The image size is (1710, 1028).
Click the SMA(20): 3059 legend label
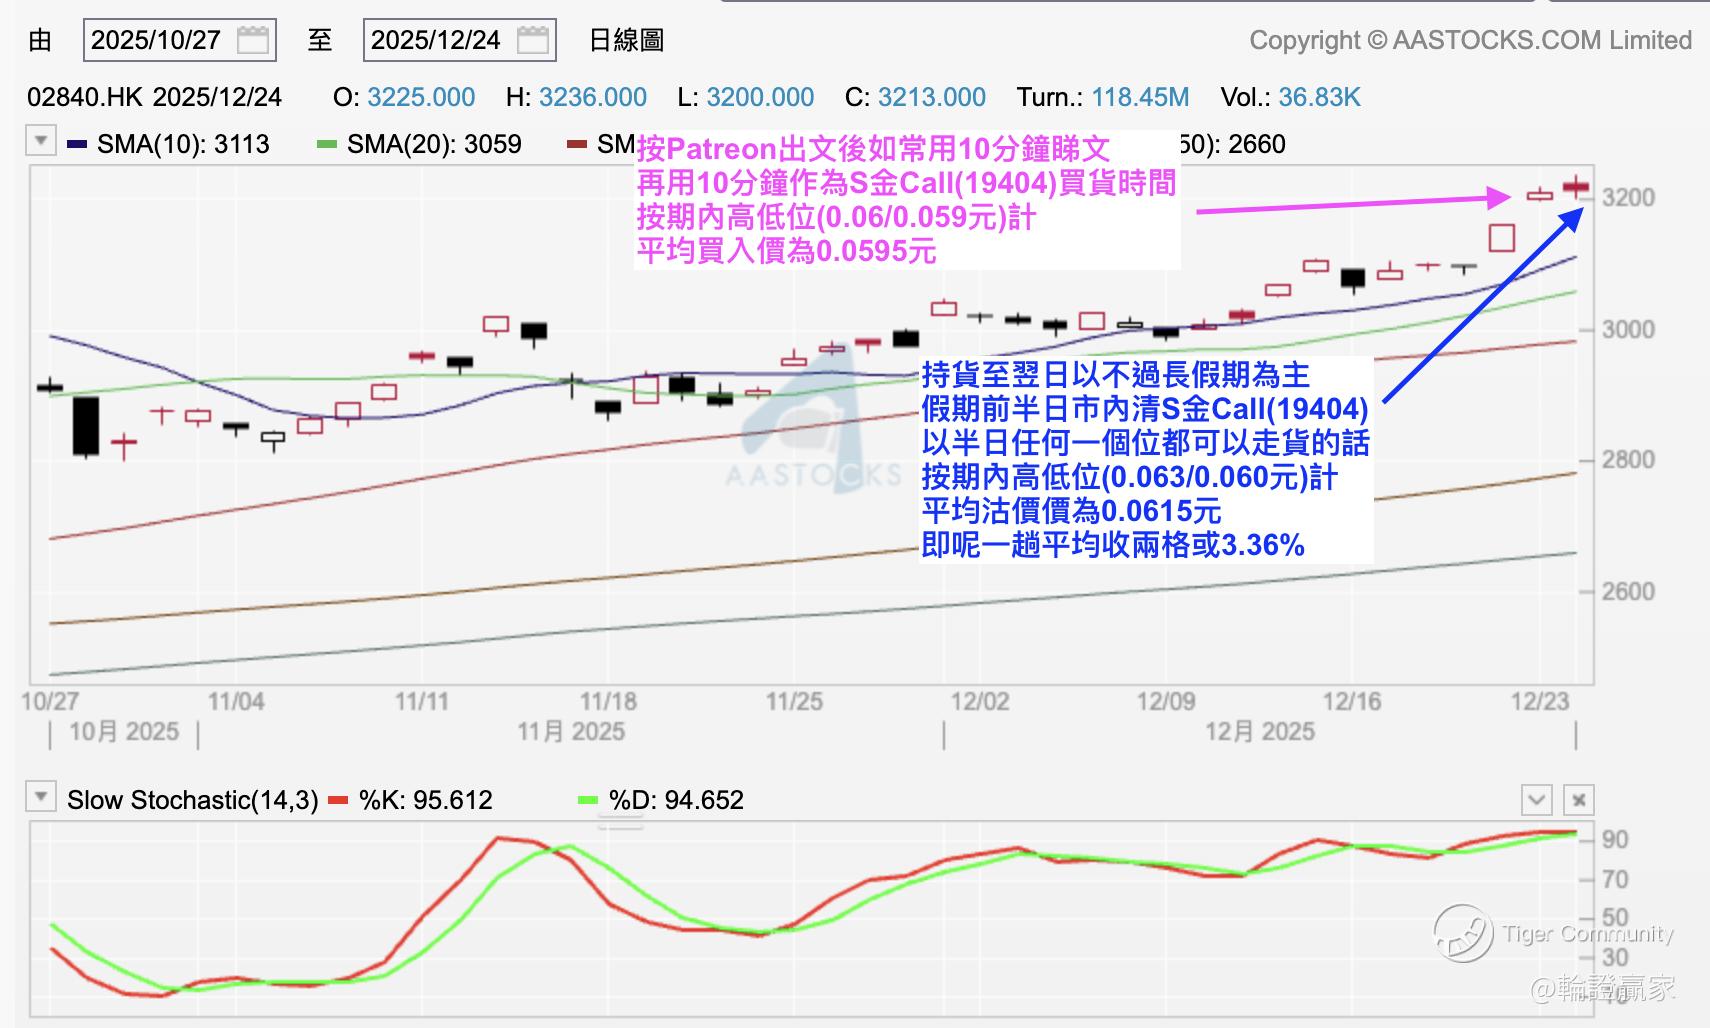click(434, 144)
